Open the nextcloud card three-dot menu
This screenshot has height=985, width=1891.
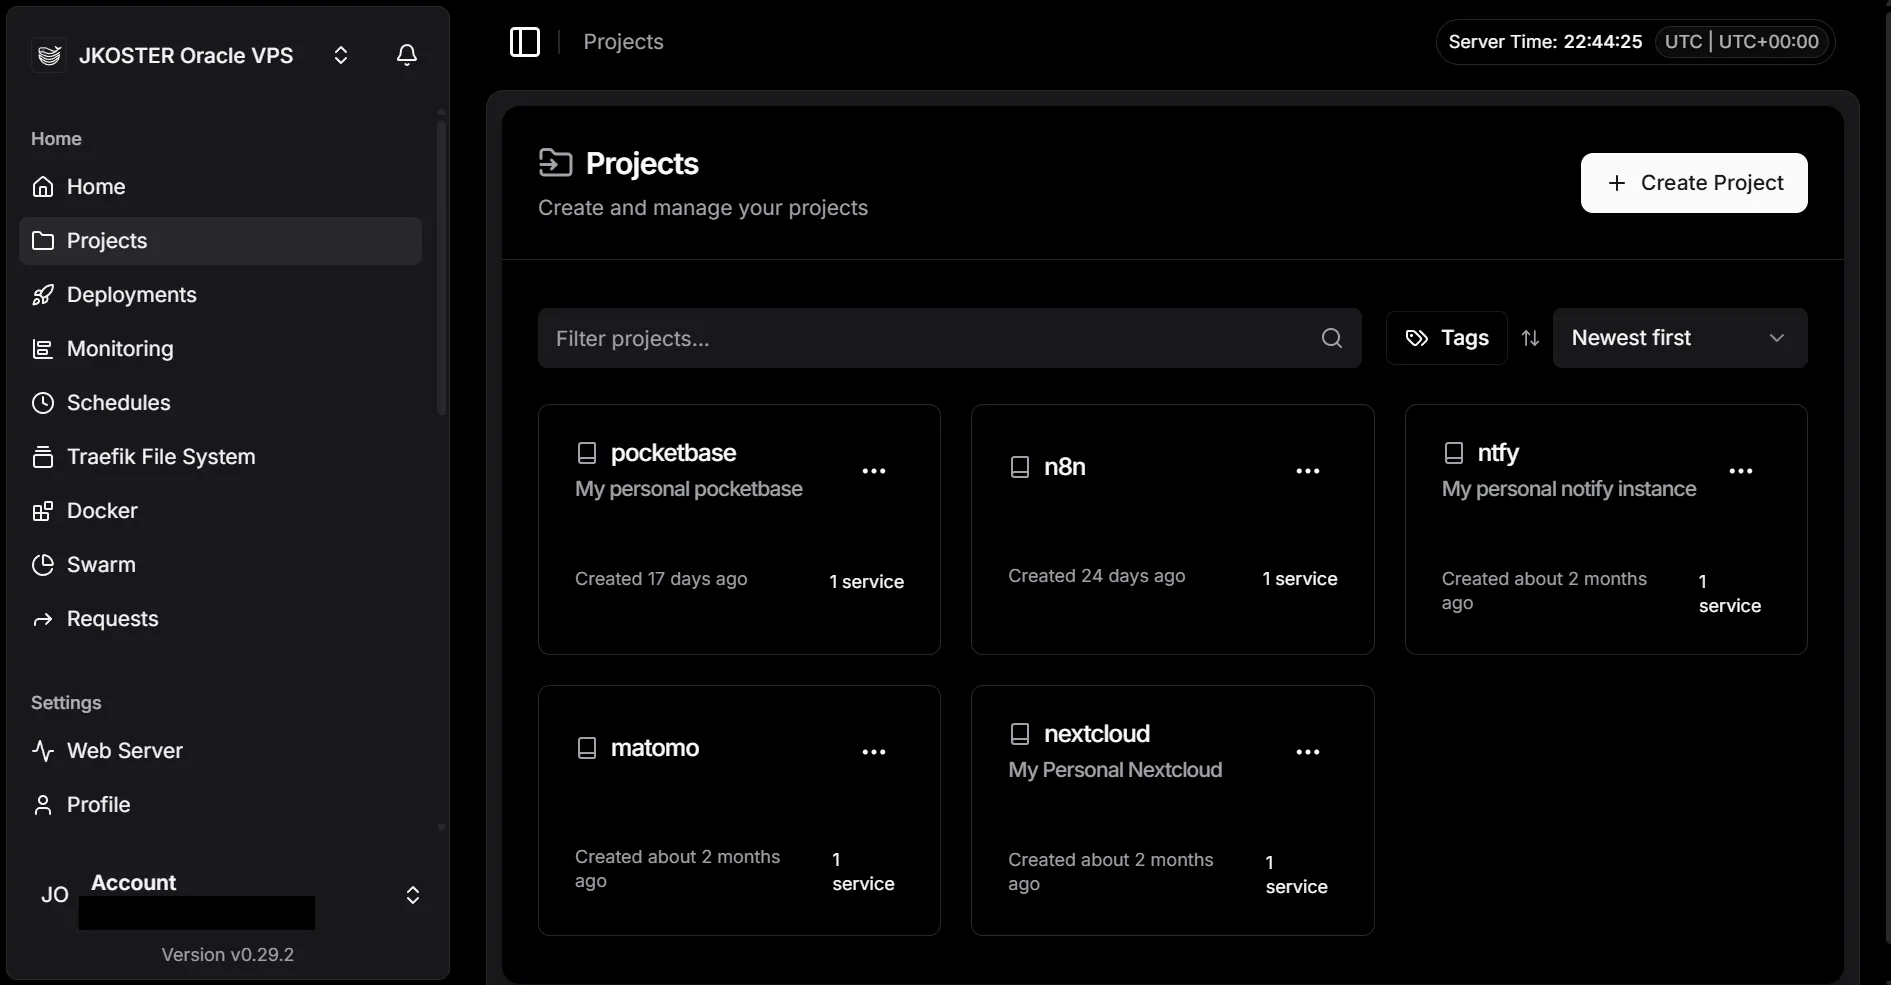click(1308, 752)
